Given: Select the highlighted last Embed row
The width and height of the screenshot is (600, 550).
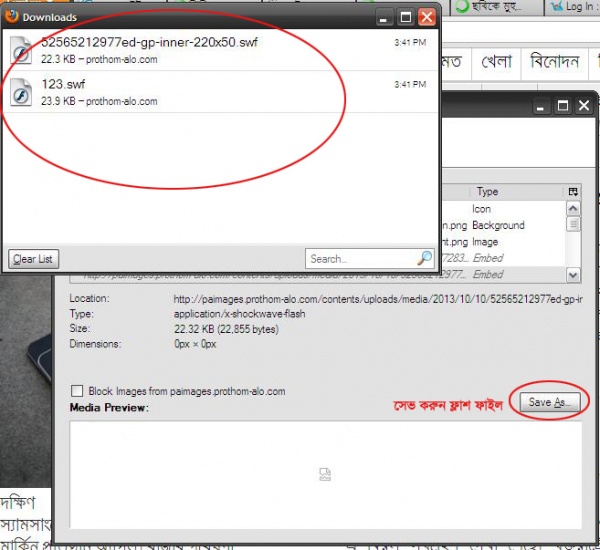Looking at the screenshot, I should pos(318,275).
